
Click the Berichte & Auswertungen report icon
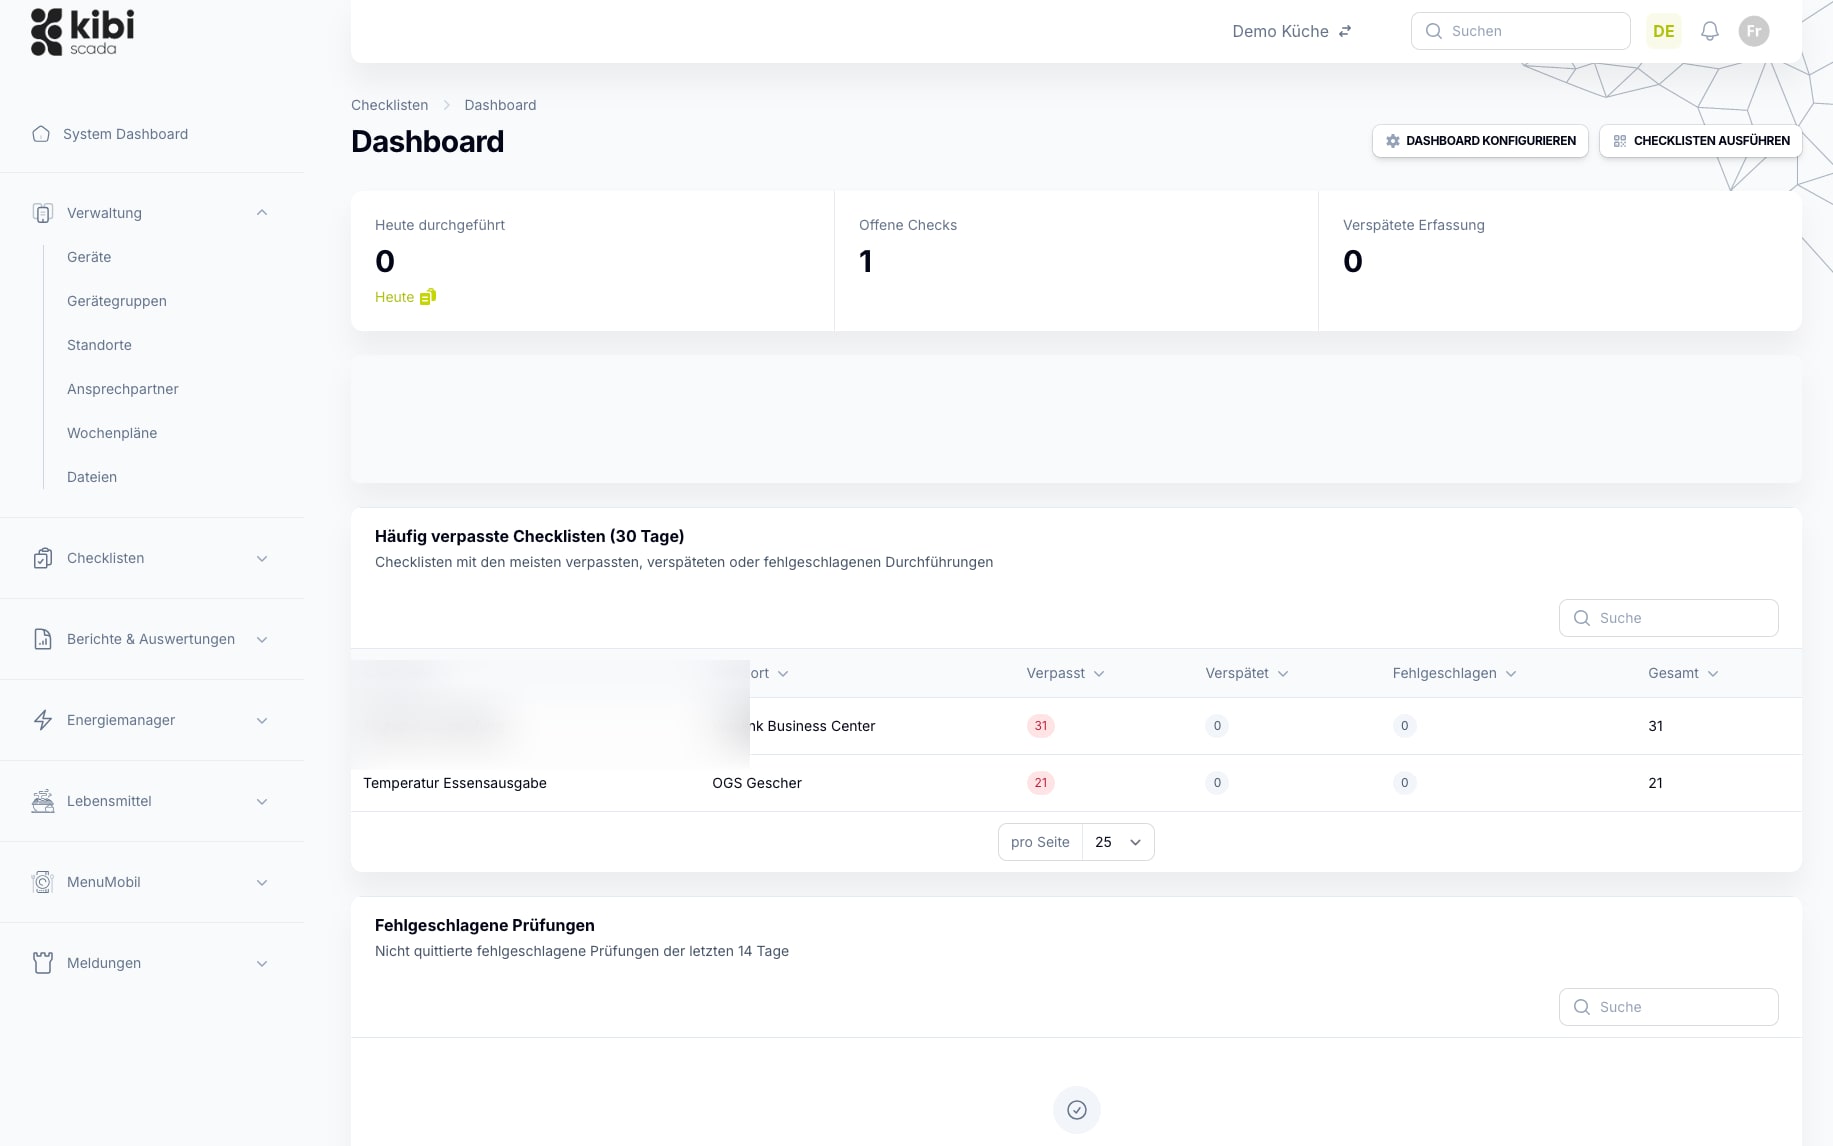42,639
